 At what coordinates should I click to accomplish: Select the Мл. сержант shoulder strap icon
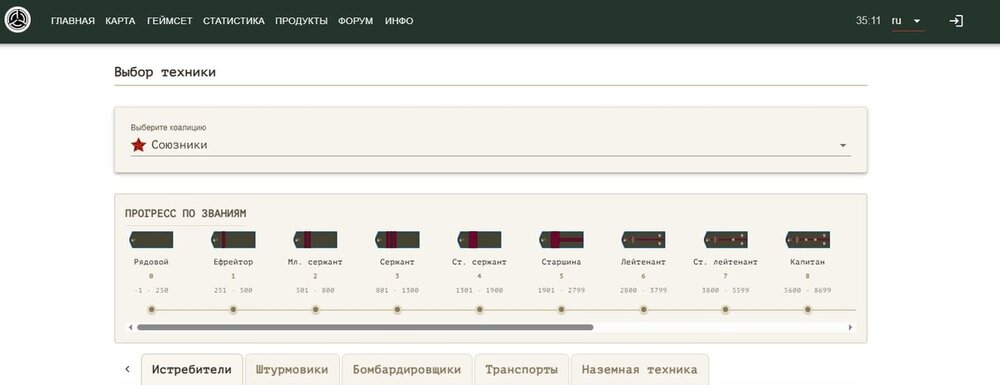(x=315, y=240)
